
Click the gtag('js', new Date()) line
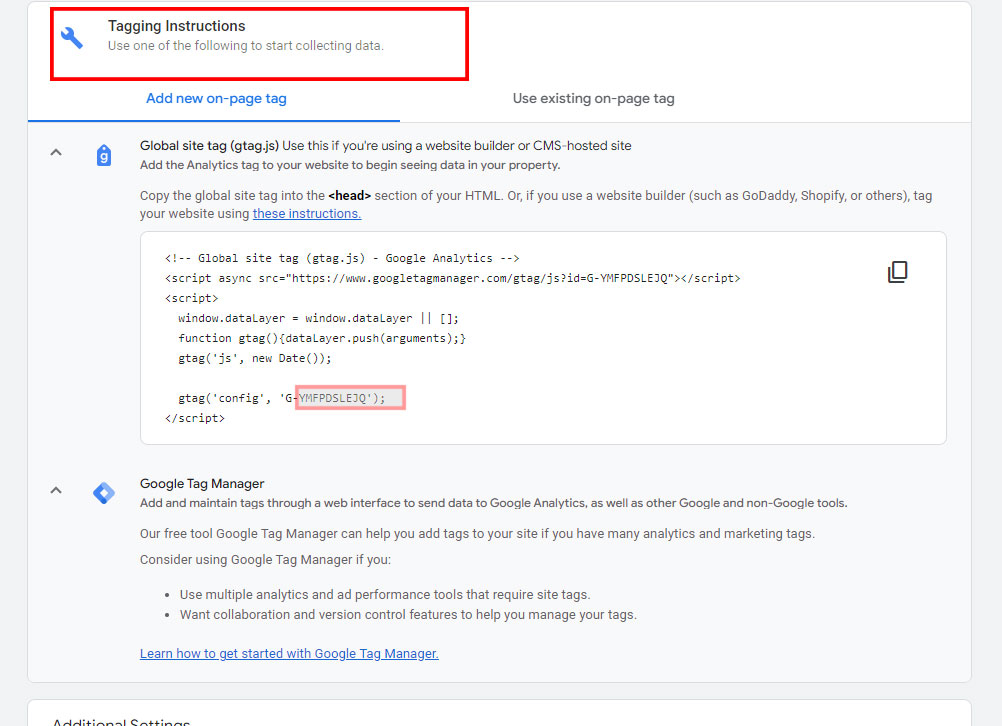point(255,358)
